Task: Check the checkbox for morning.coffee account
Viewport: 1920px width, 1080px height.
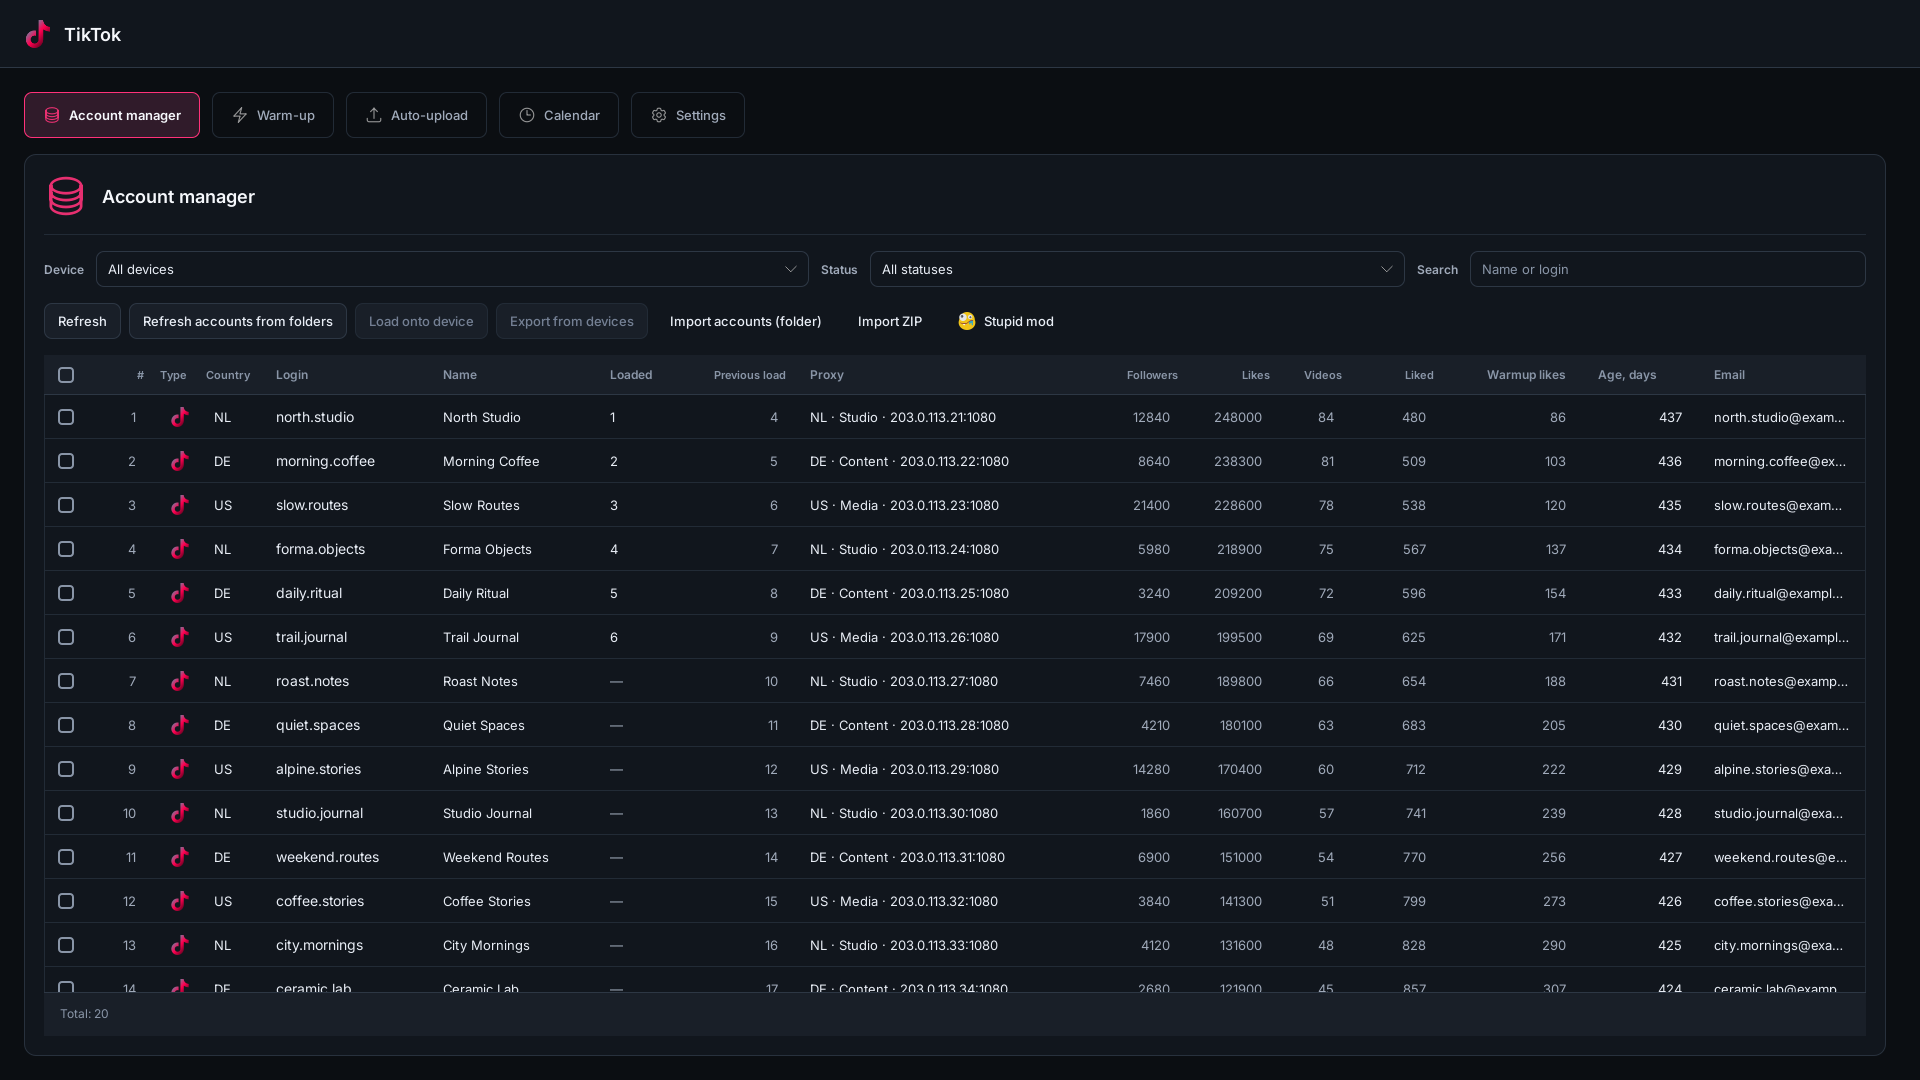Action: 66,461
